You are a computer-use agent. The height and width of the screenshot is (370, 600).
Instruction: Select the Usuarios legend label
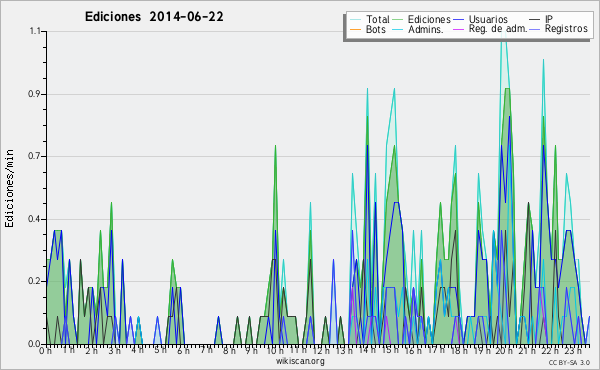[488, 19]
